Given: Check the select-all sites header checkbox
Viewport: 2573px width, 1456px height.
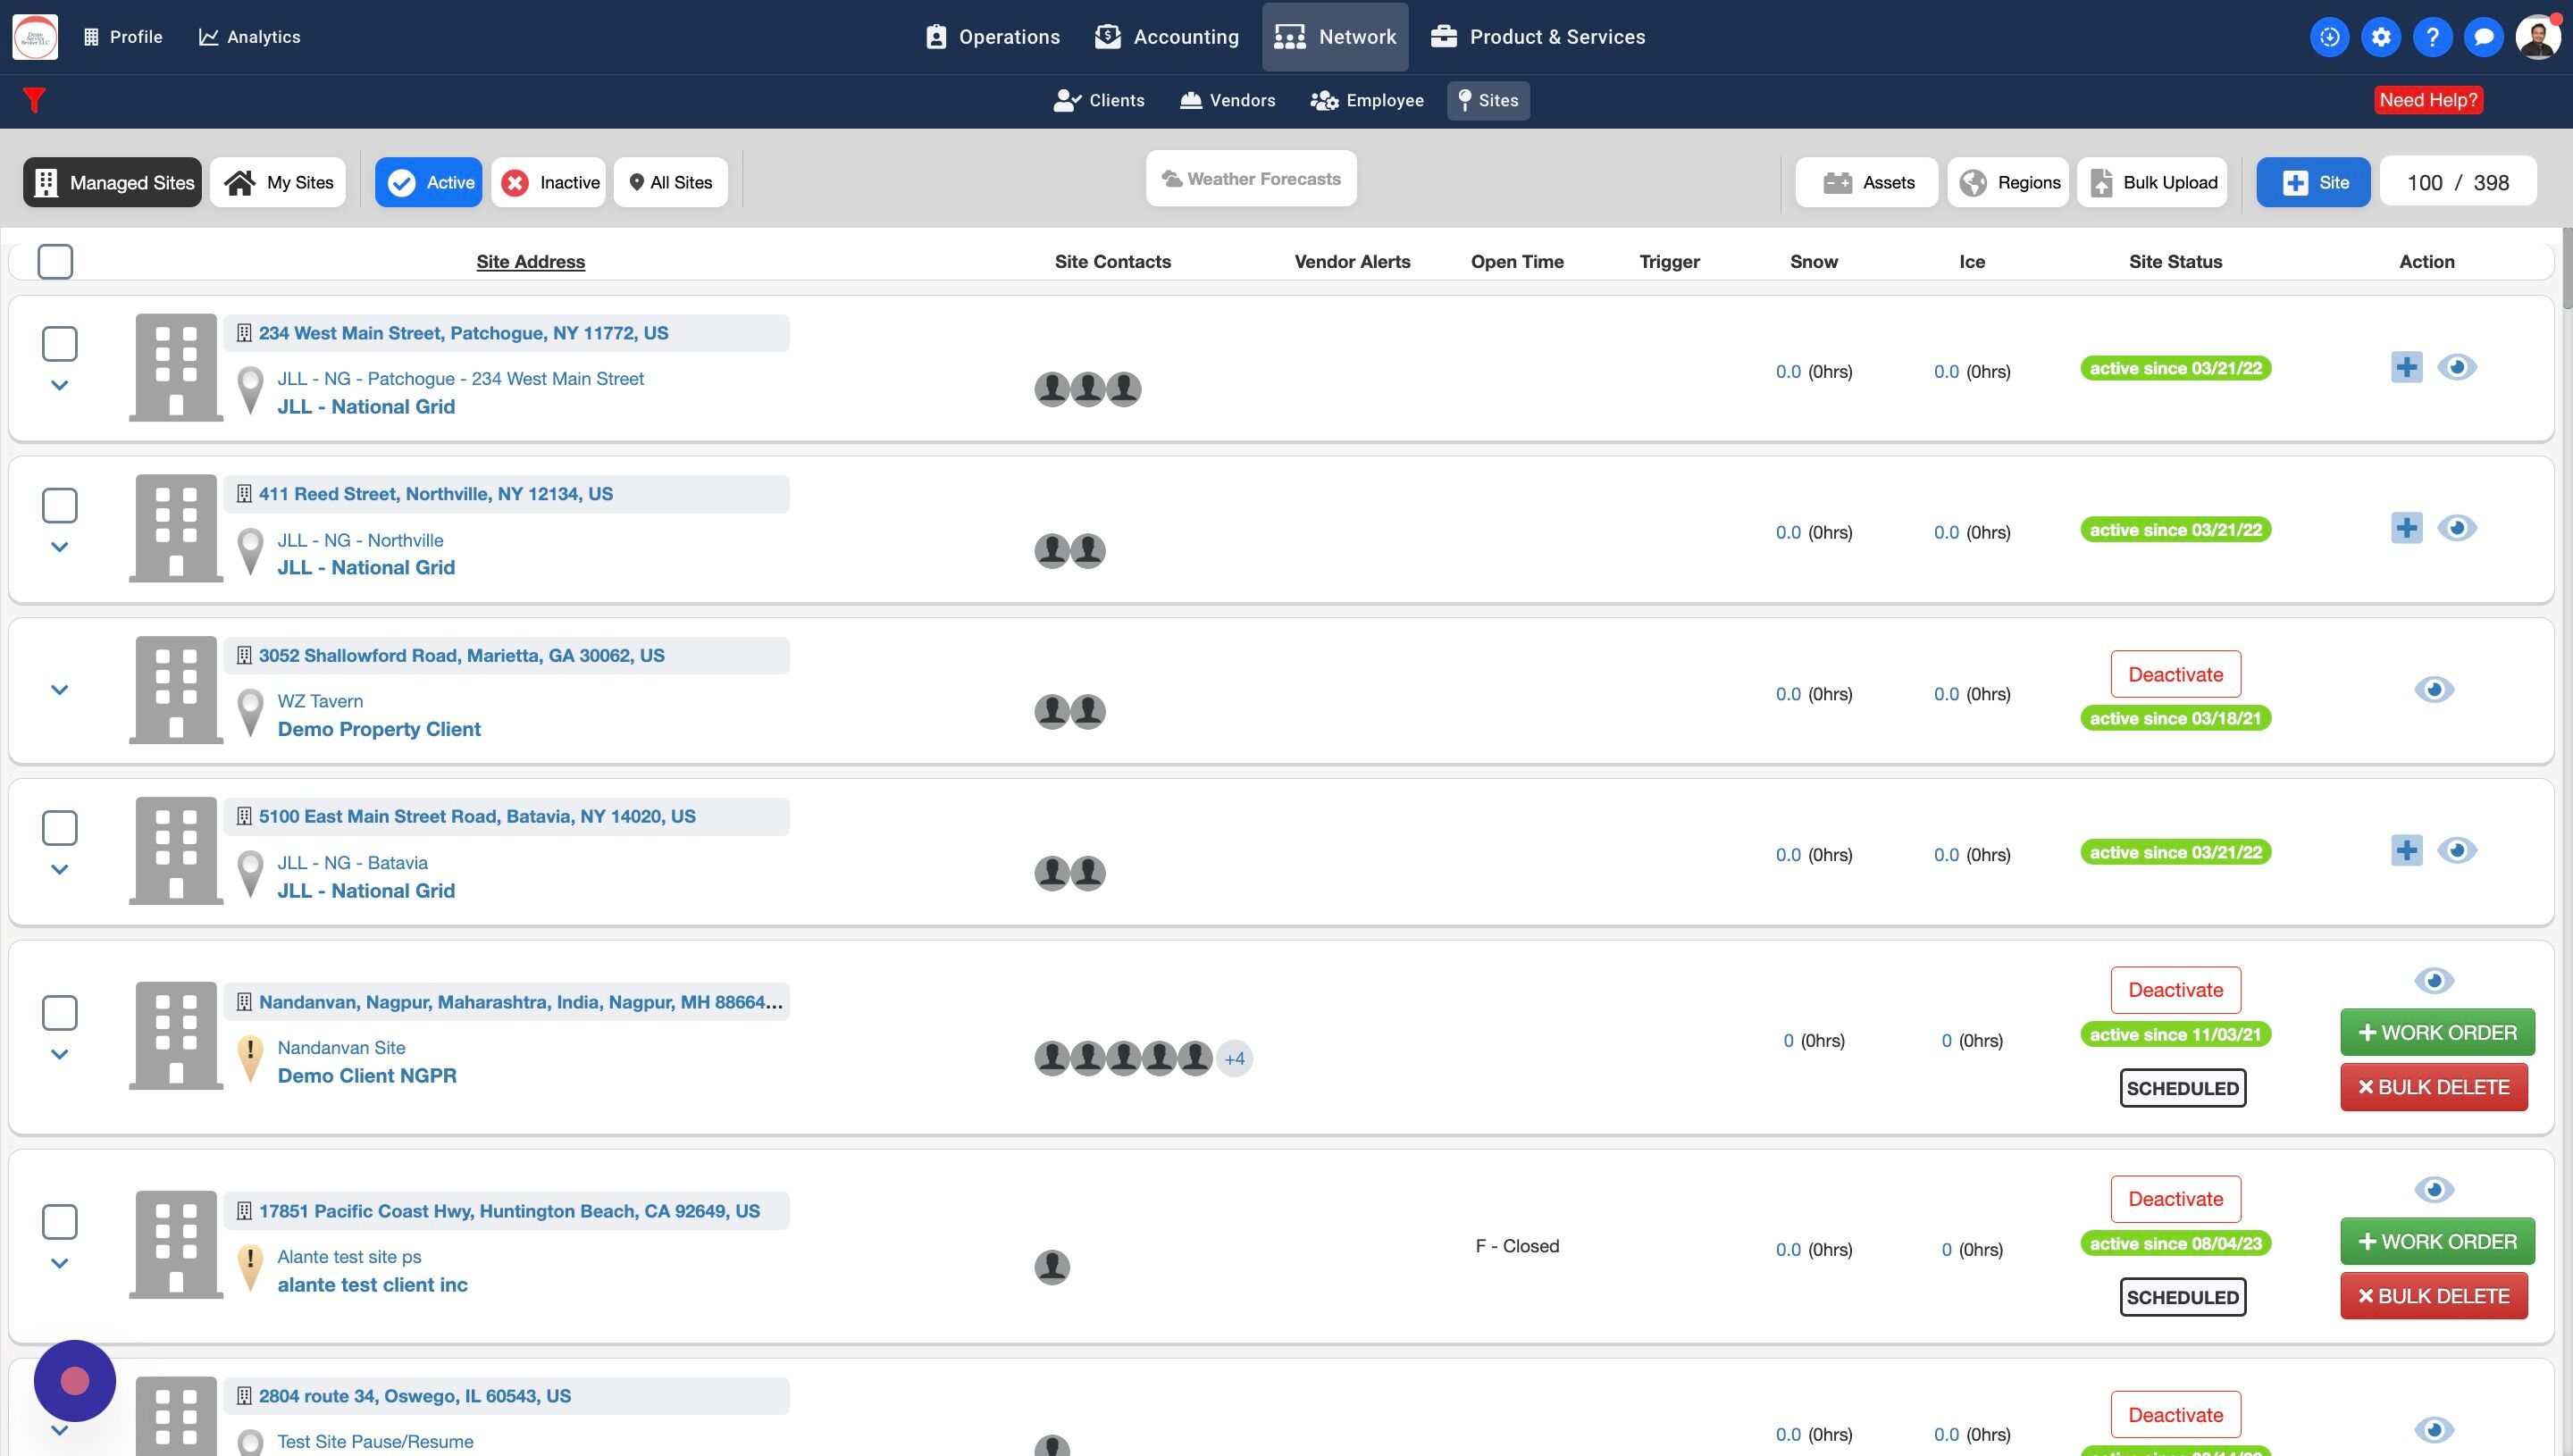Looking at the screenshot, I should tap(55, 262).
